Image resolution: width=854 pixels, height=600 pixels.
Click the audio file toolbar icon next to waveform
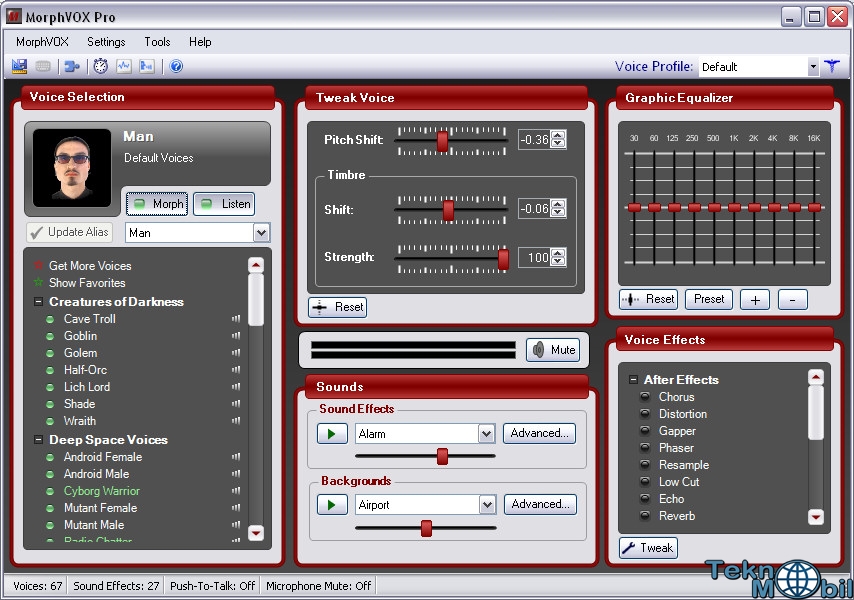click(147, 66)
